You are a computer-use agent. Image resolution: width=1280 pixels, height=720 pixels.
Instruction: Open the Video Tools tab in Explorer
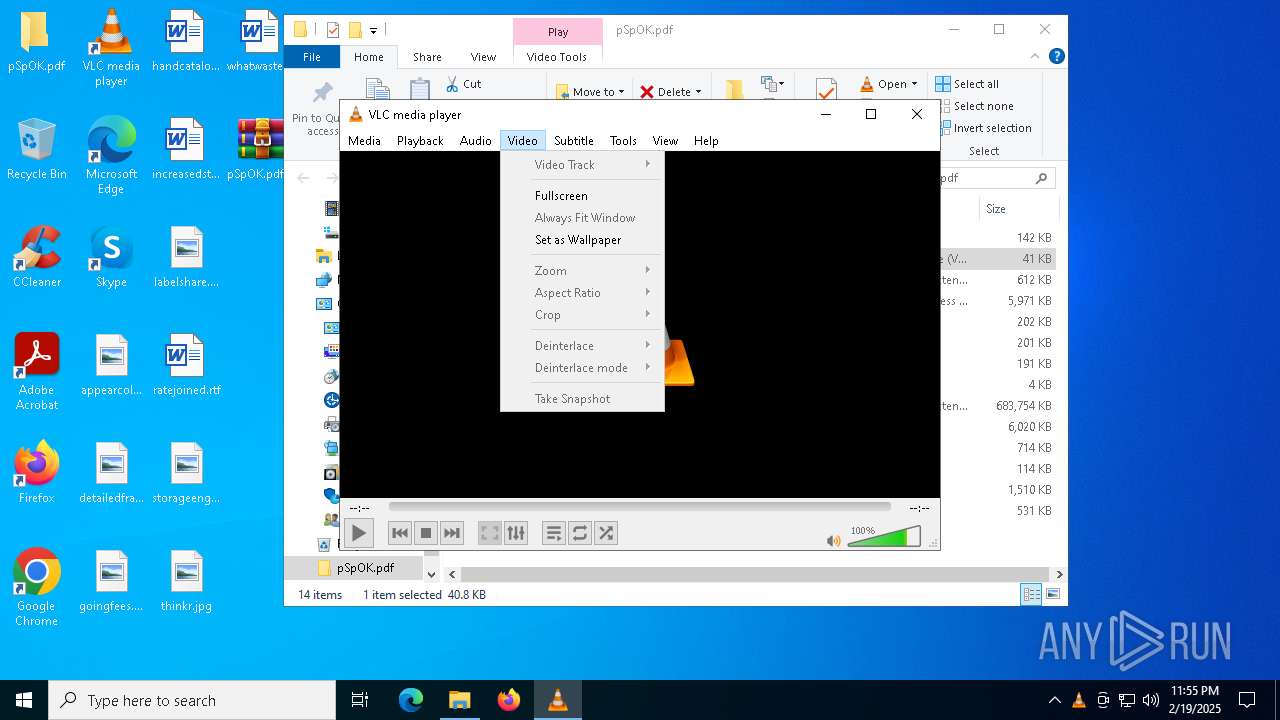557,57
